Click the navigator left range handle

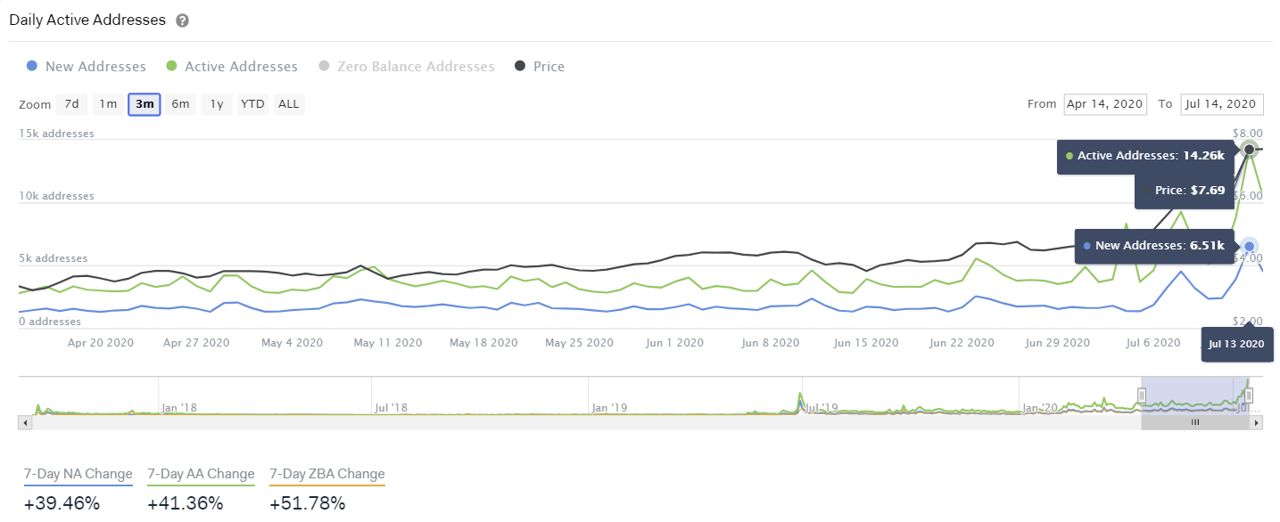coord(1142,395)
